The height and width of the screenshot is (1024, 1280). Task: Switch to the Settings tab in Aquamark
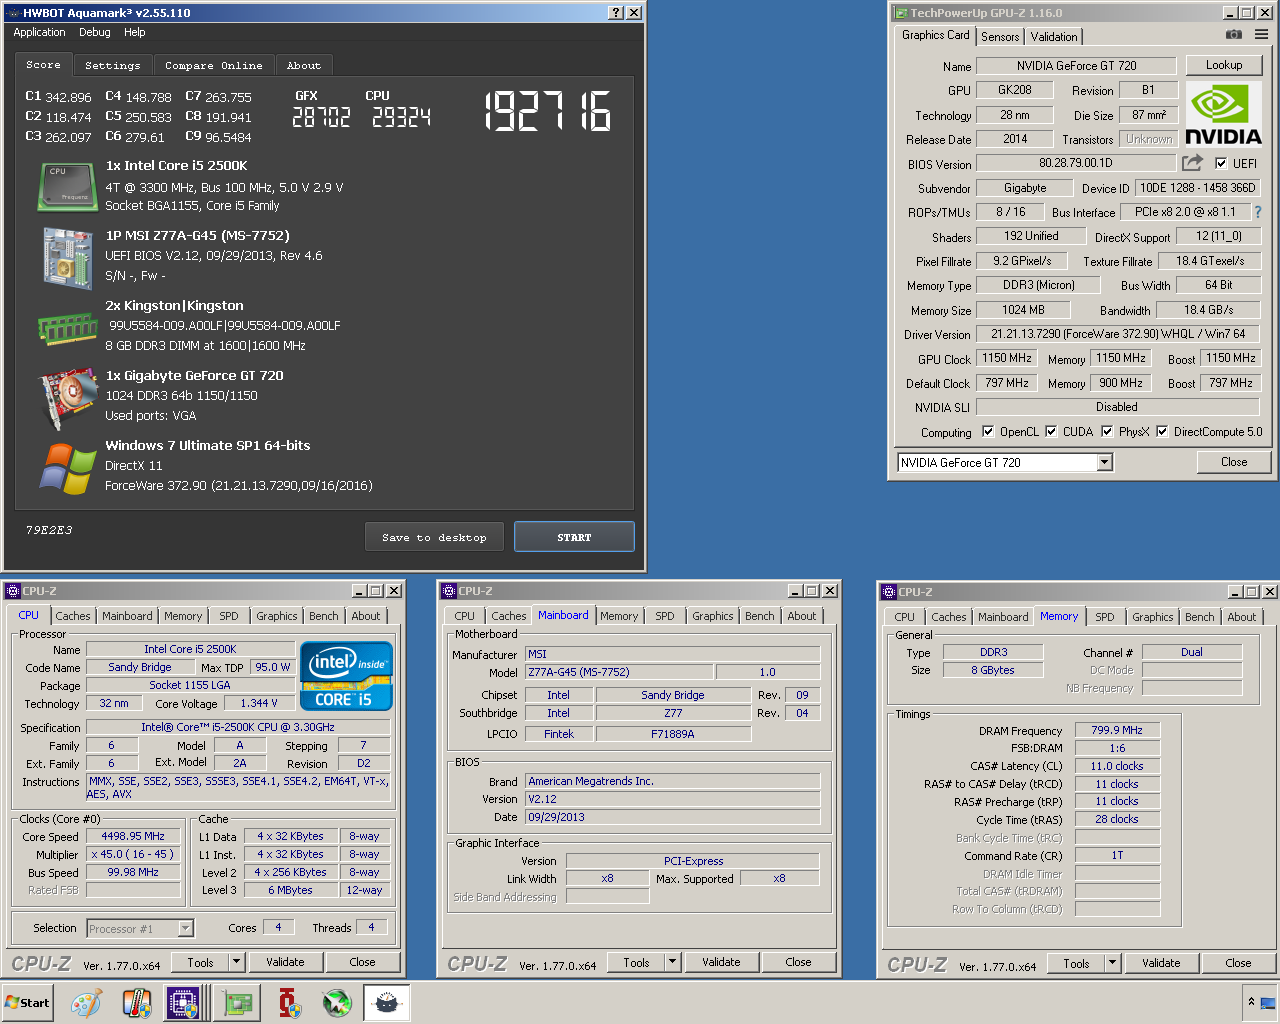pyautogui.click(x=113, y=65)
